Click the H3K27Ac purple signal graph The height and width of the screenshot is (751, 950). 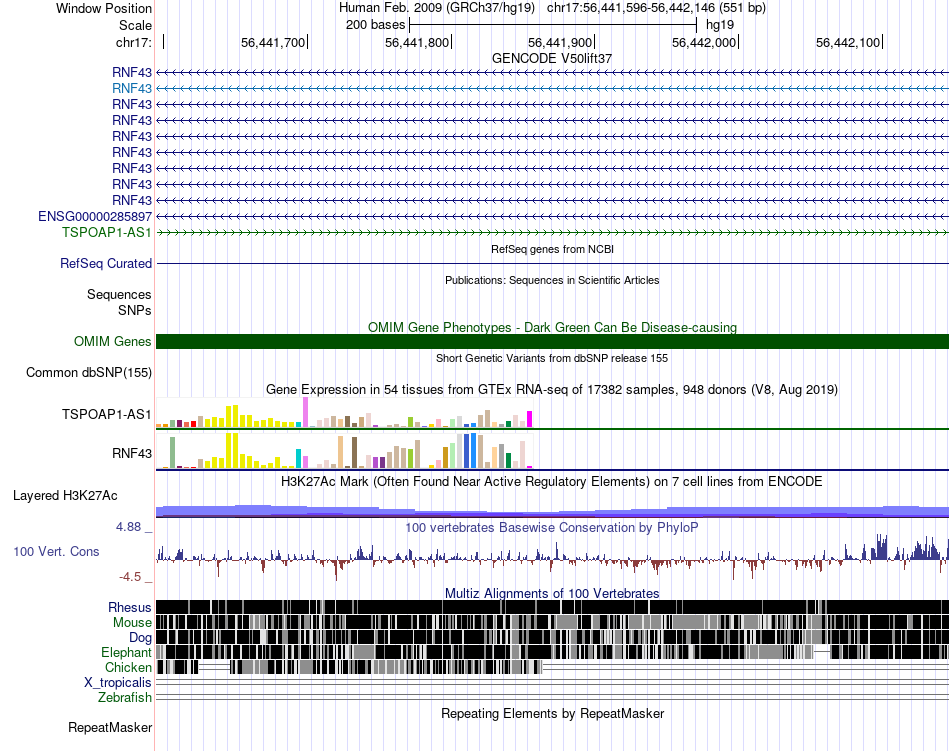(553, 512)
